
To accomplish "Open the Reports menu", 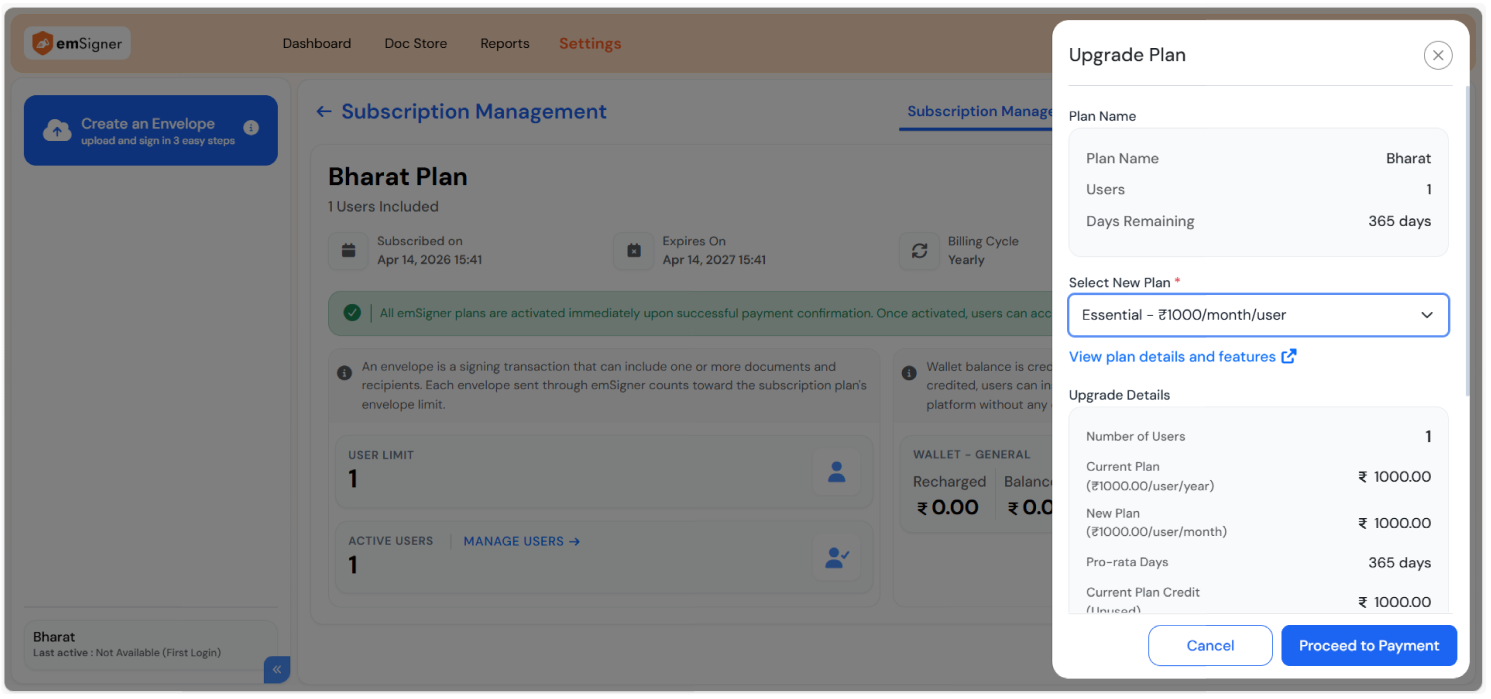I will (505, 44).
